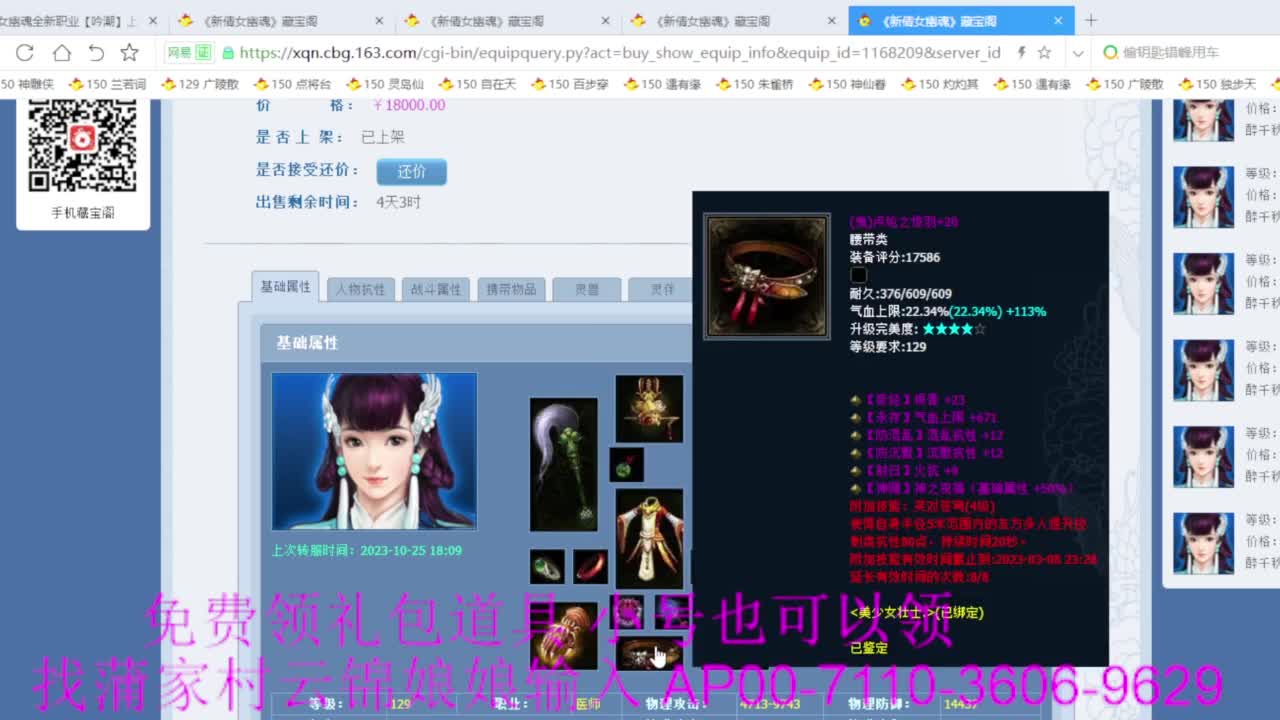Click 等级要求:129 in tooltip
The width and height of the screenshot is (1280, 720).
(888, 347)
